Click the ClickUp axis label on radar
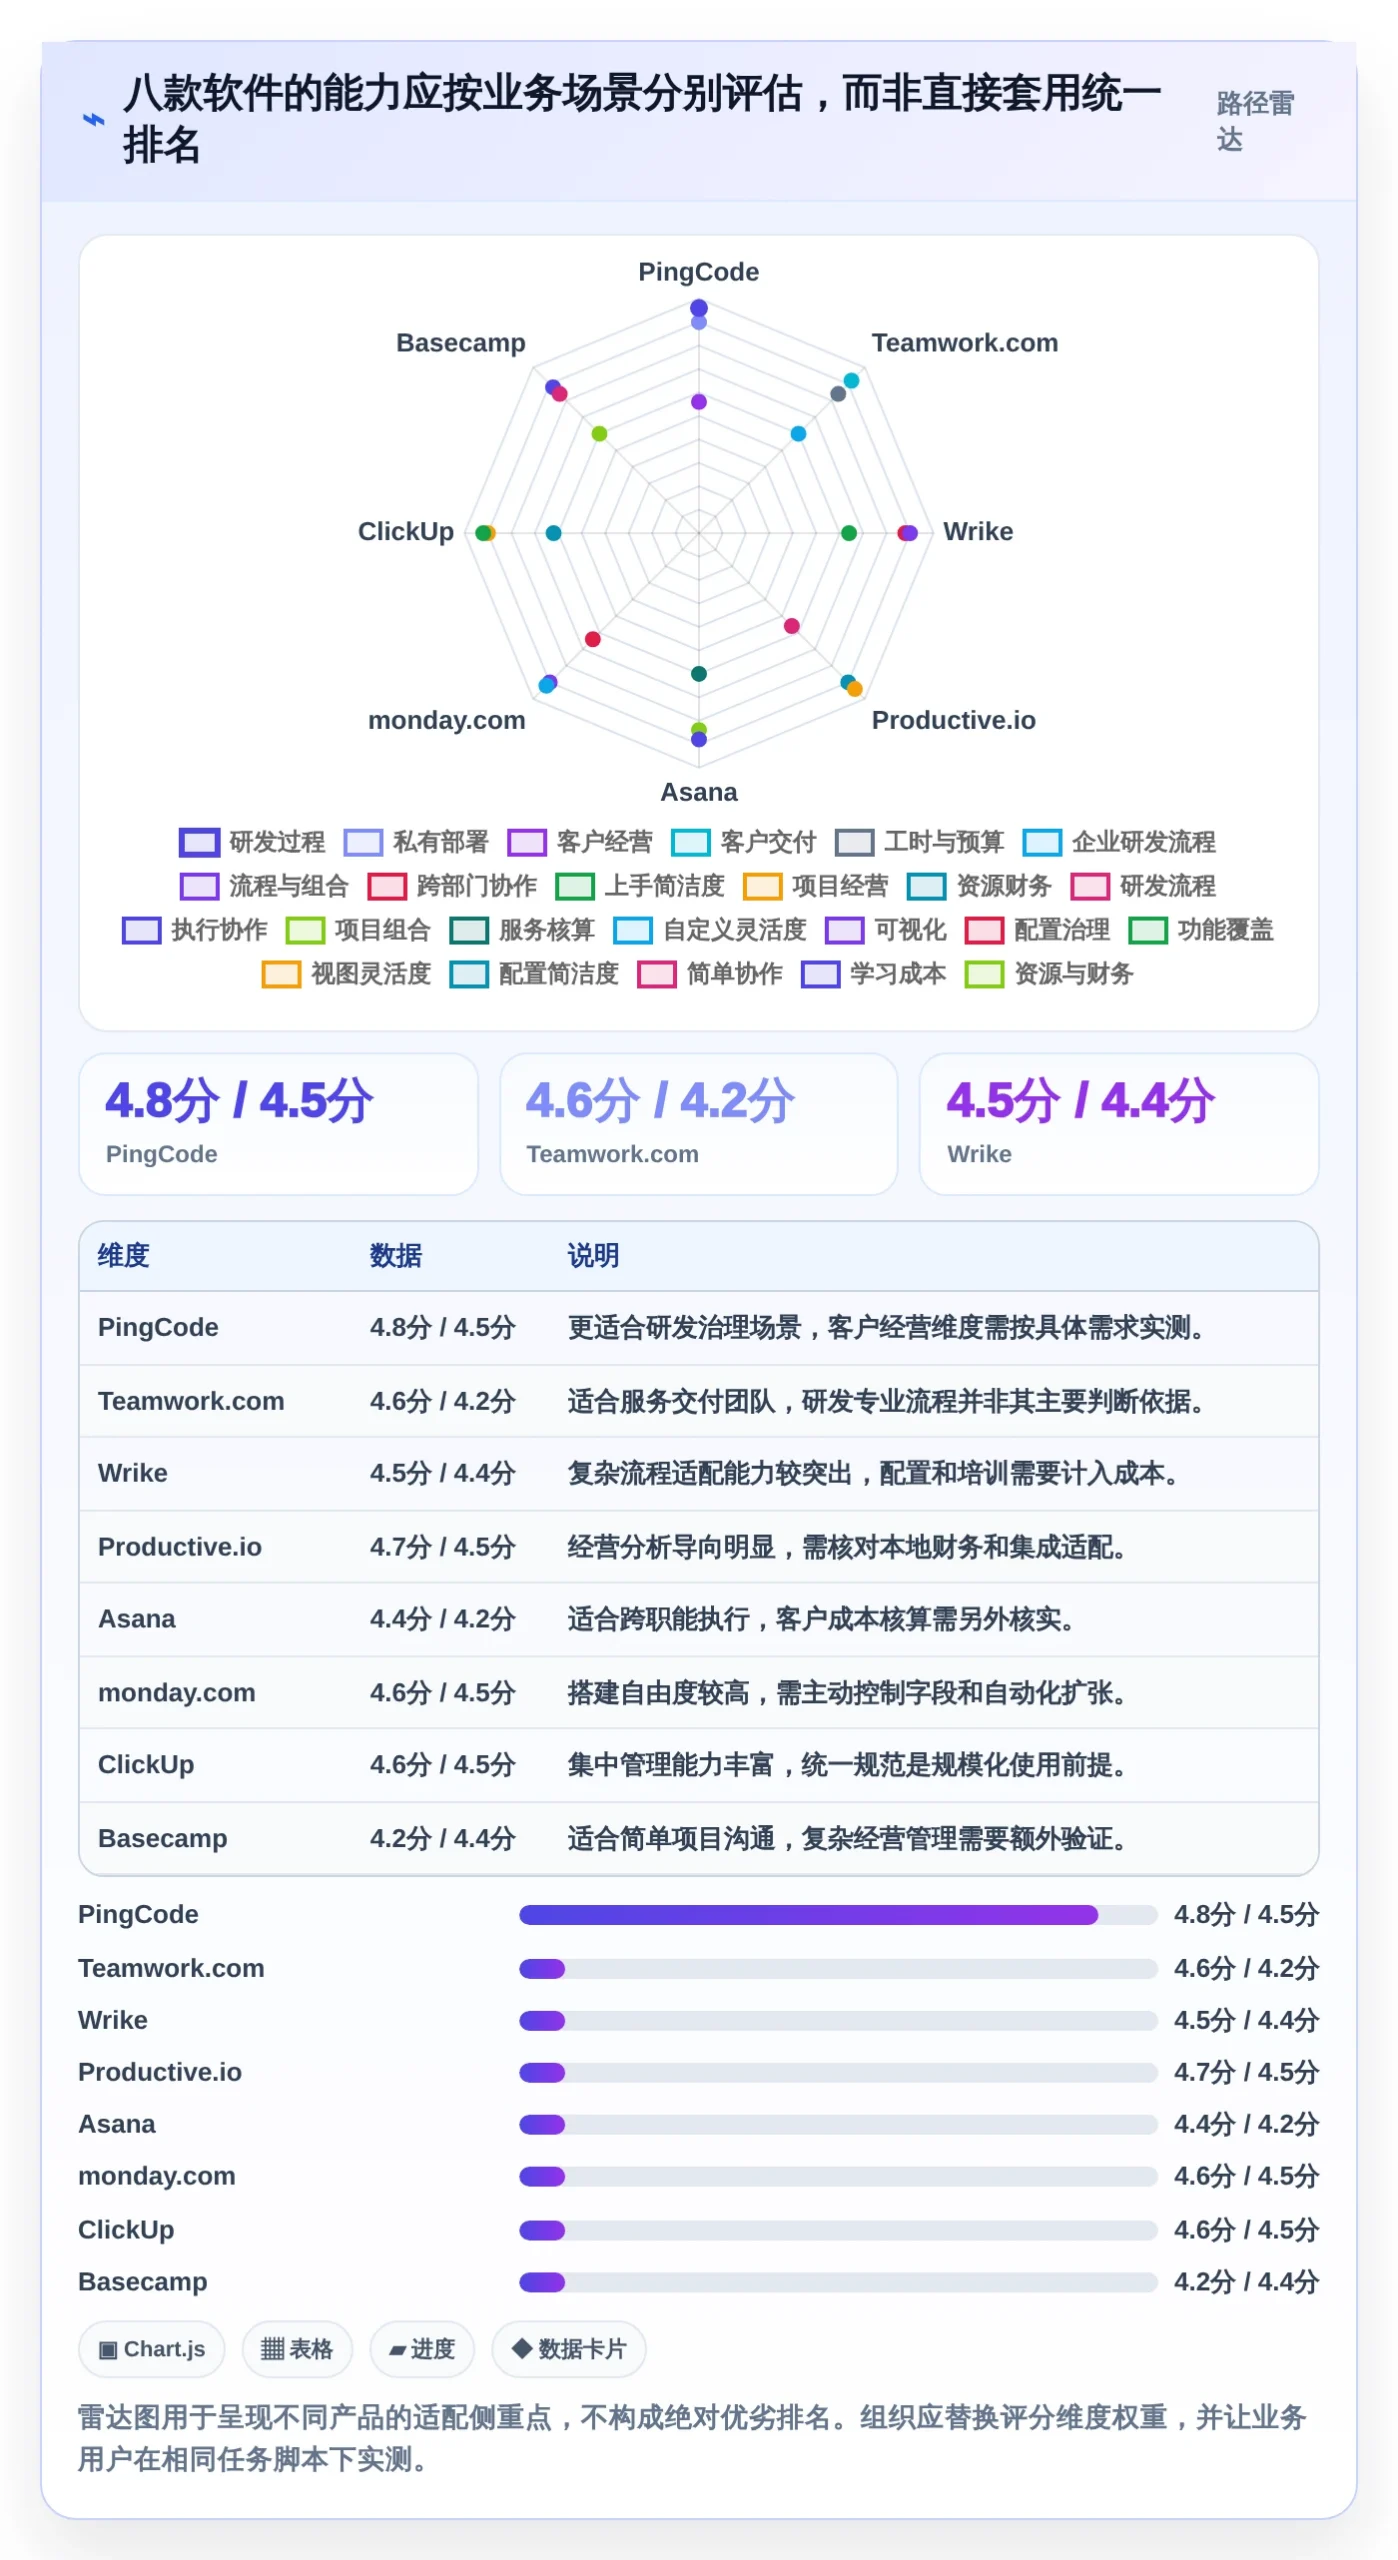This screenshot has height=2560, width=1398. pos(406,532)
